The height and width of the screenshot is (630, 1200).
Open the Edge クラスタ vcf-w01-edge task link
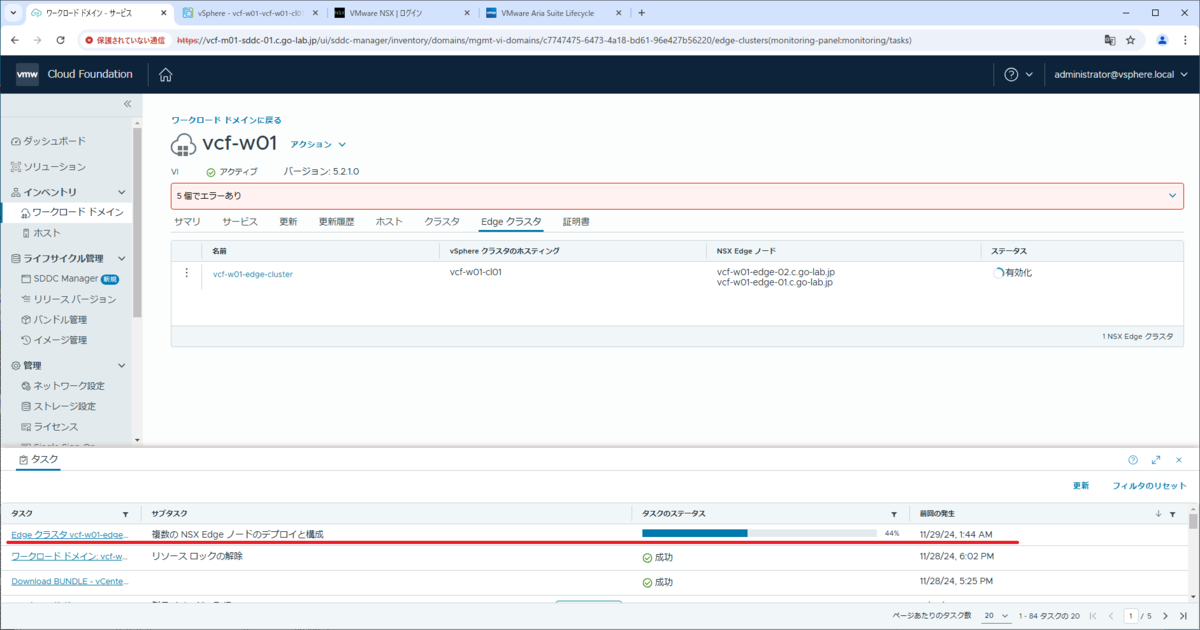coord(69,535)
